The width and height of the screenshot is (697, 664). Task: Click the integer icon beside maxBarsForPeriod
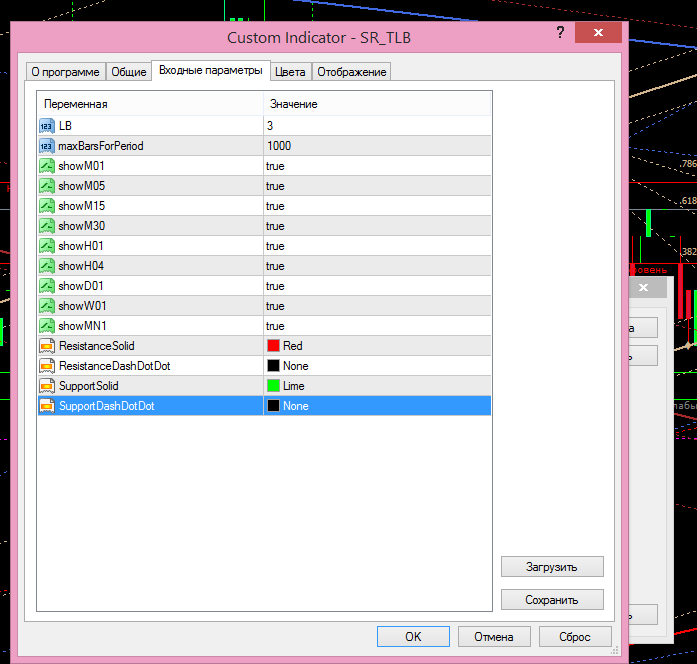click(x=47, y=146)
